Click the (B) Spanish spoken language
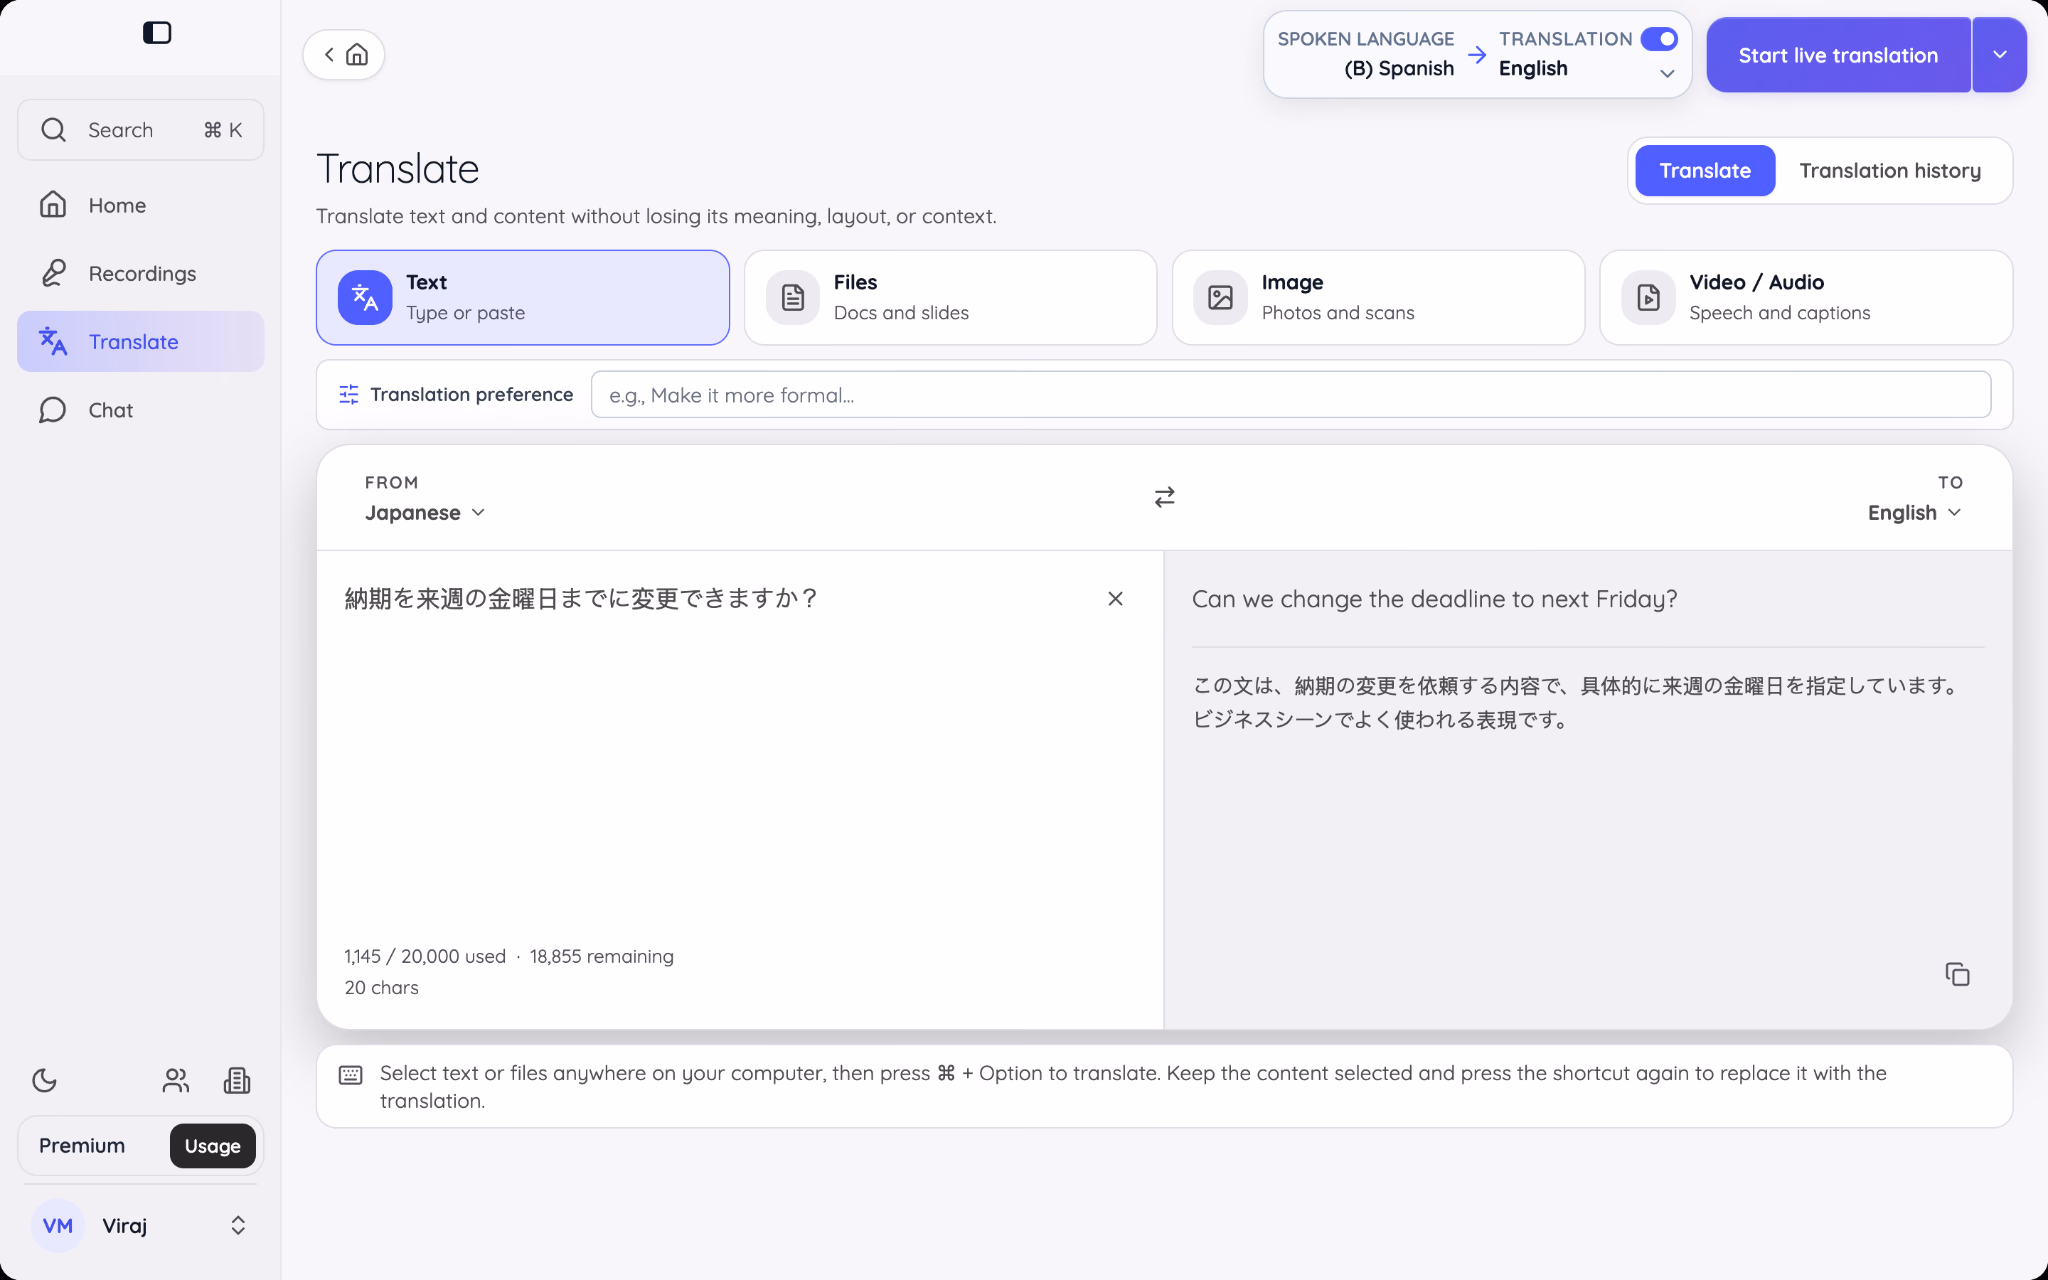Screen dimensions: 2048x1280 (x=1398, y=68)
